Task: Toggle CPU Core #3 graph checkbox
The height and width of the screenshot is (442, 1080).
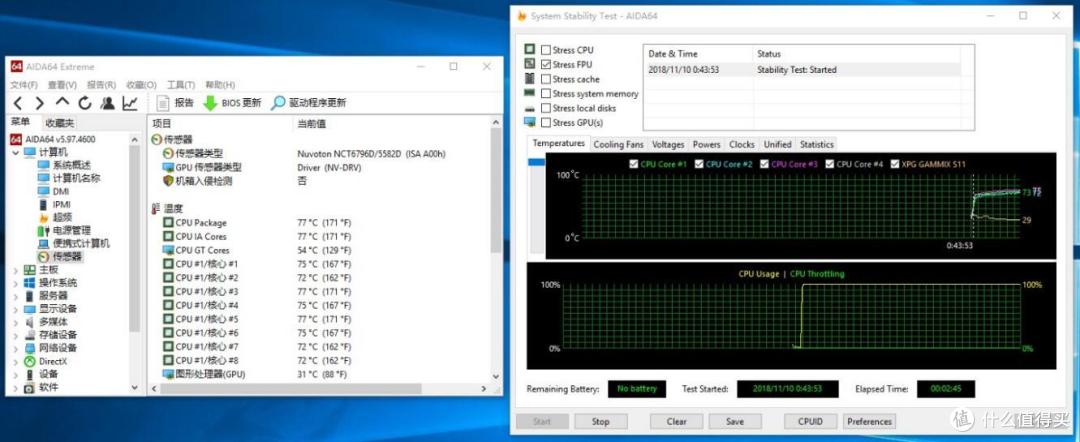Action: (765, 165)
